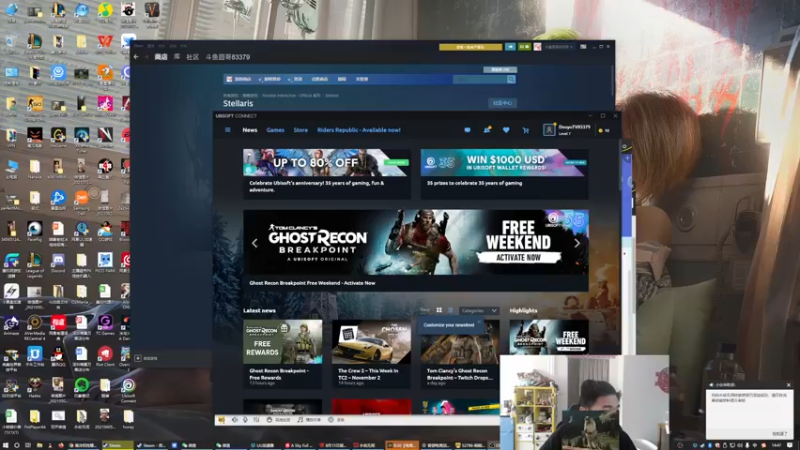Open the Games tab in Ubisoft Connect

click(x=275, y=130)
